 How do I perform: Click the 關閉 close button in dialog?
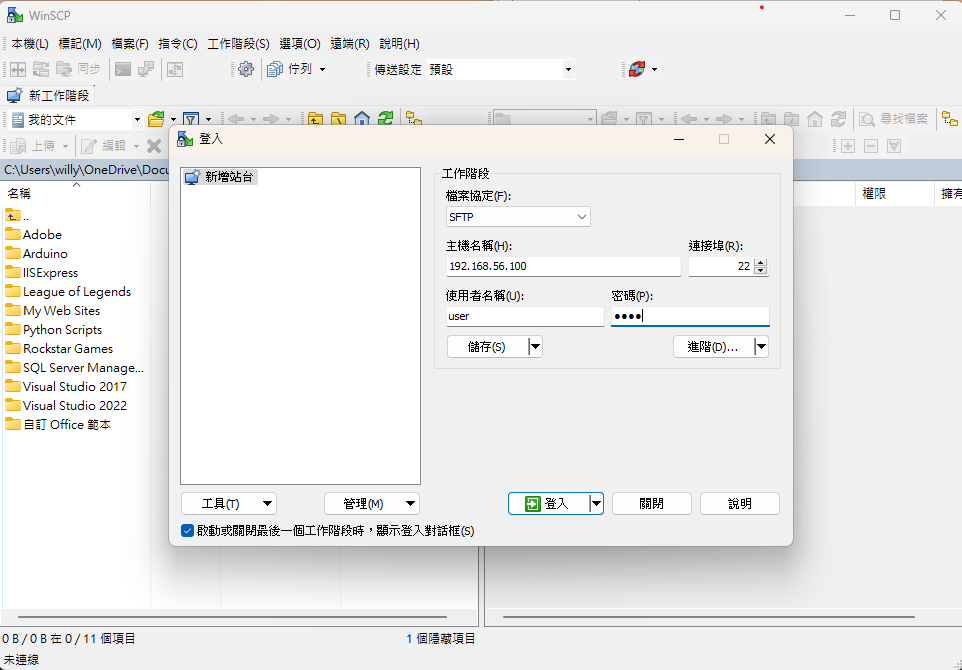click(652, 504)
